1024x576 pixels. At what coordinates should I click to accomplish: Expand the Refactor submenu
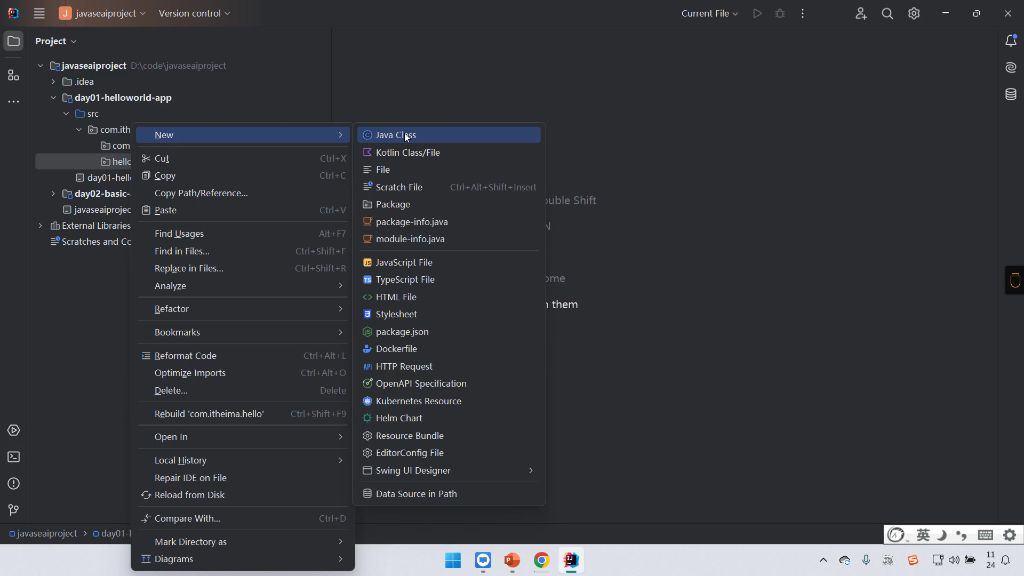point(243,309)
